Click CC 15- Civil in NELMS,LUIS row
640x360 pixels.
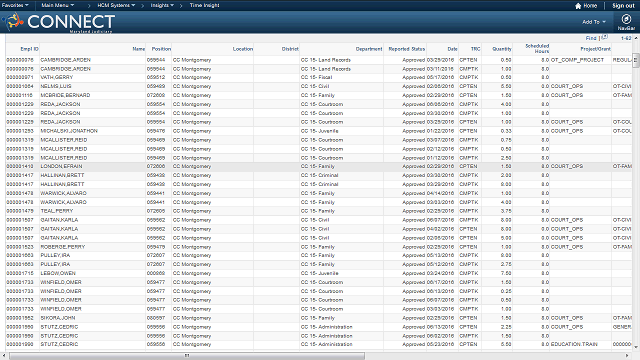(315, 86)
